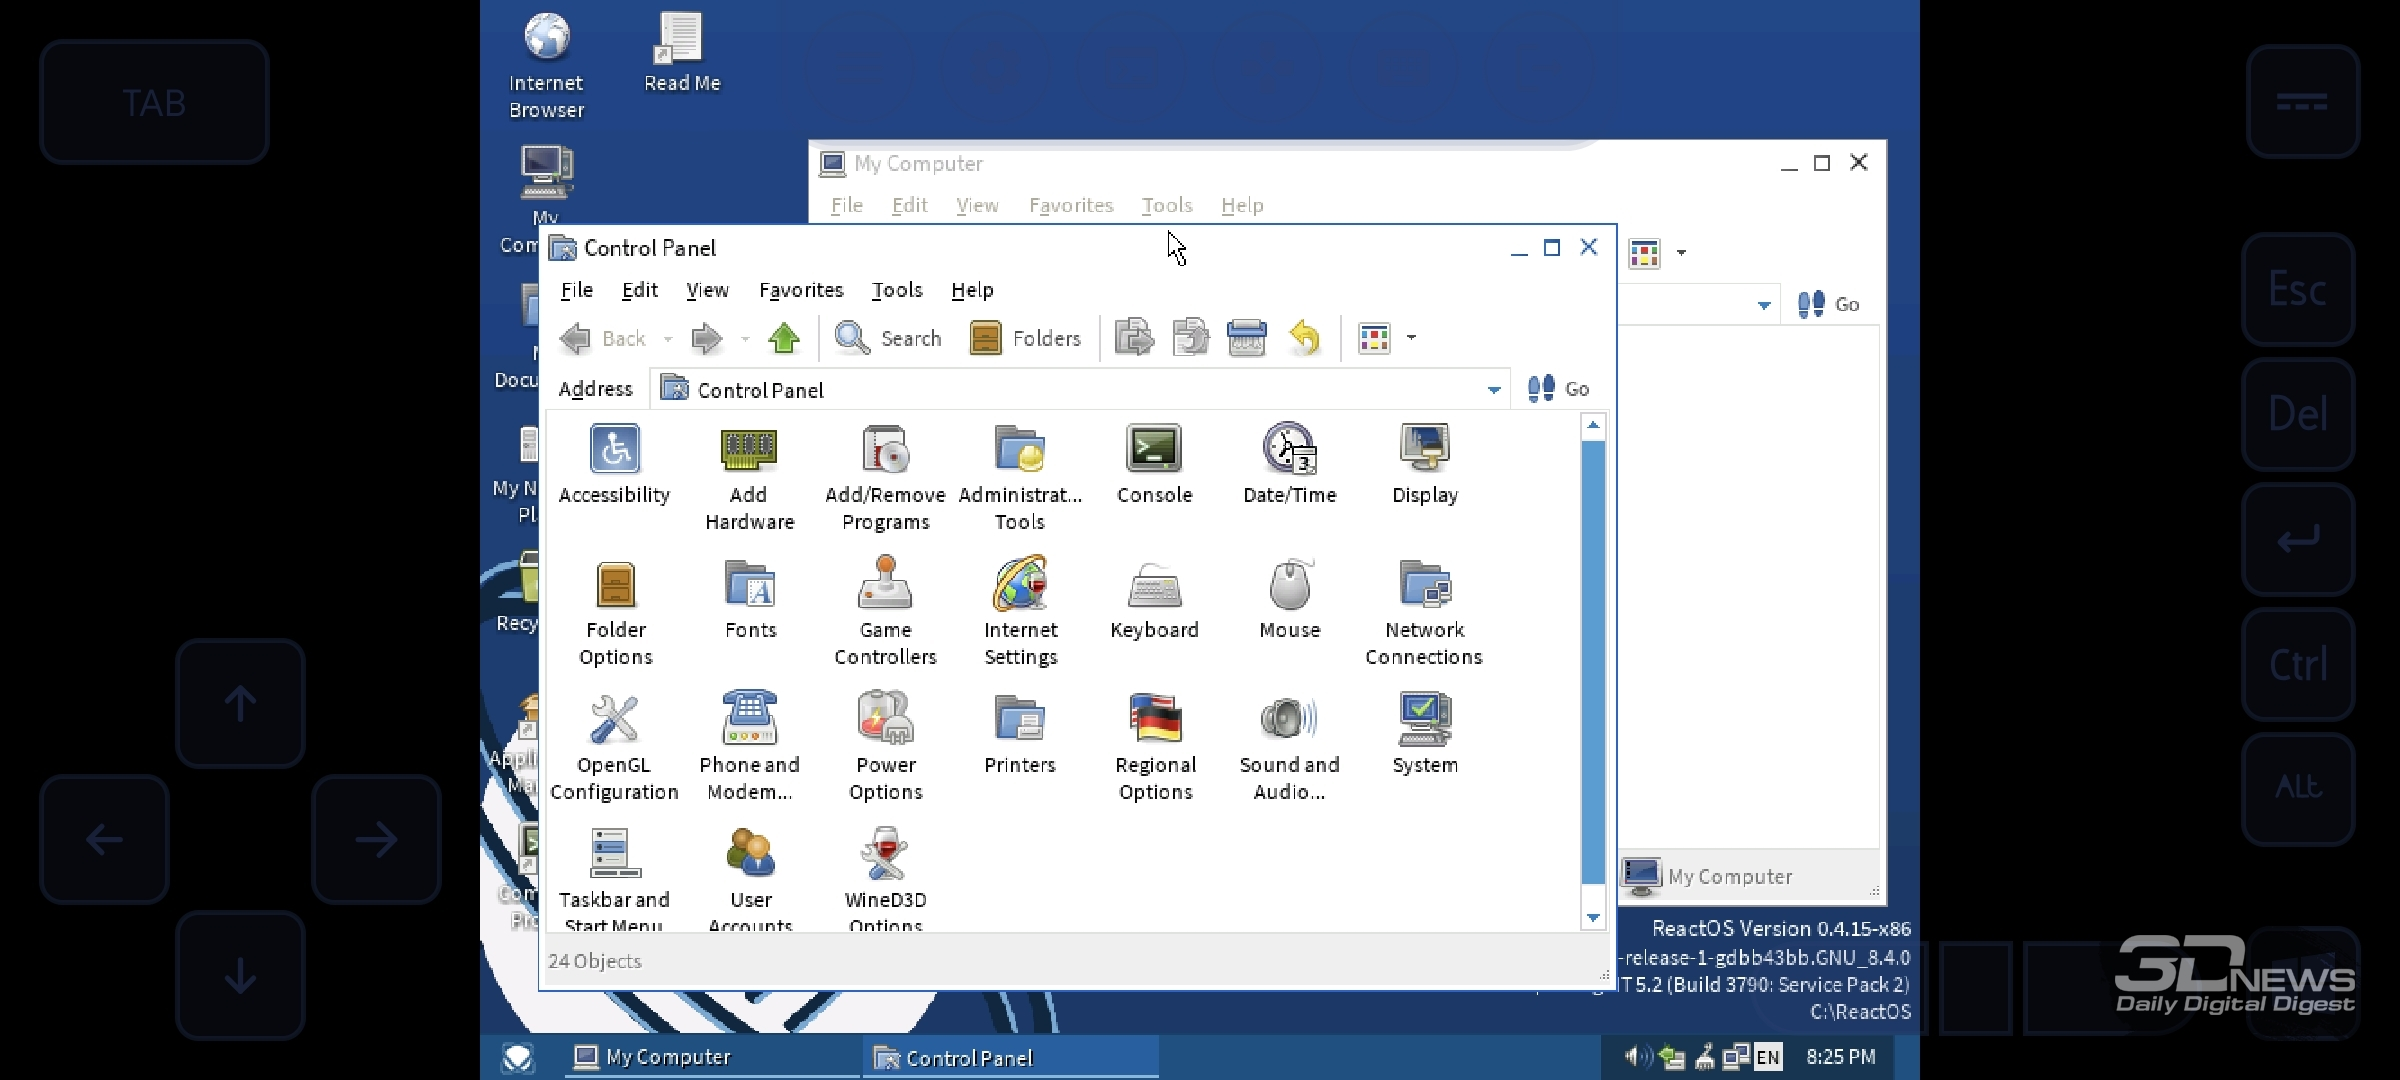Expand the Control Panel address dropdown
The width and height of the screenshot is (2400, 1080).
1493,390
